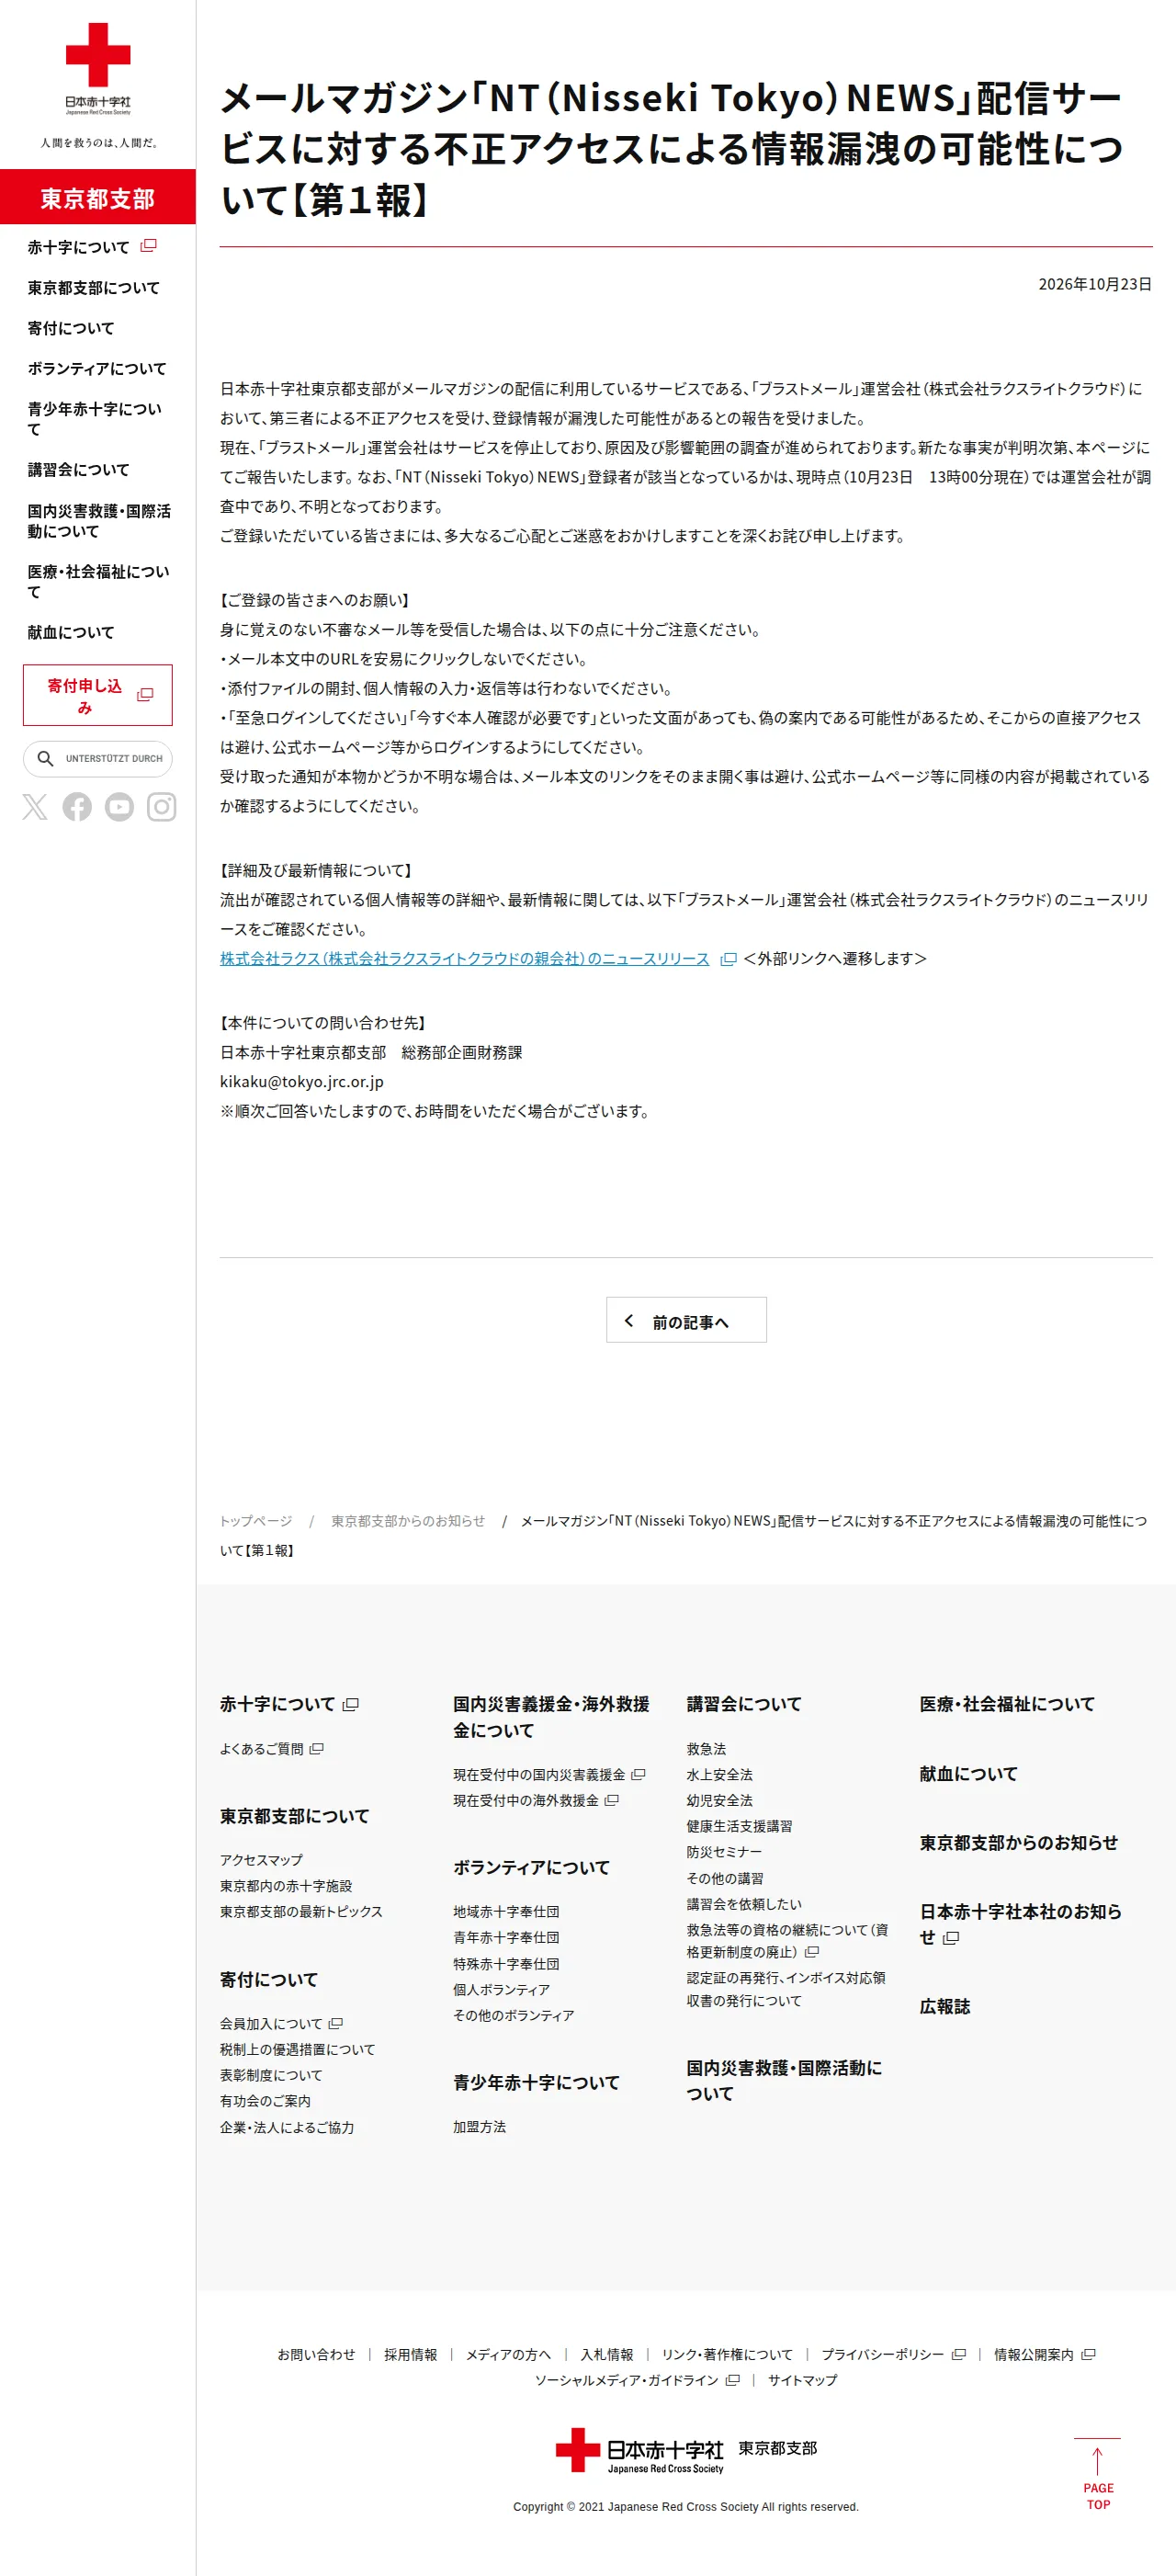
Task: Click the date 2026年10月23日
Action: pos(1095,284)
